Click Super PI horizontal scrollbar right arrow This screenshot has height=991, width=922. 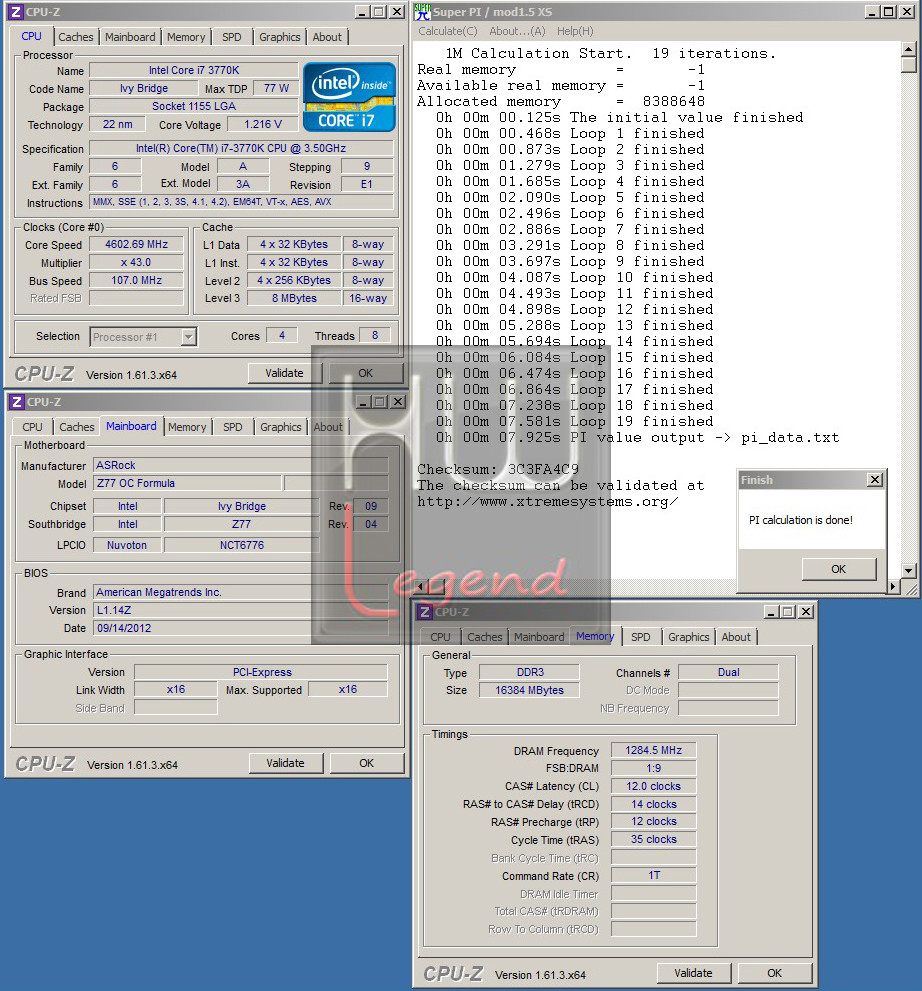coord(893,587)
